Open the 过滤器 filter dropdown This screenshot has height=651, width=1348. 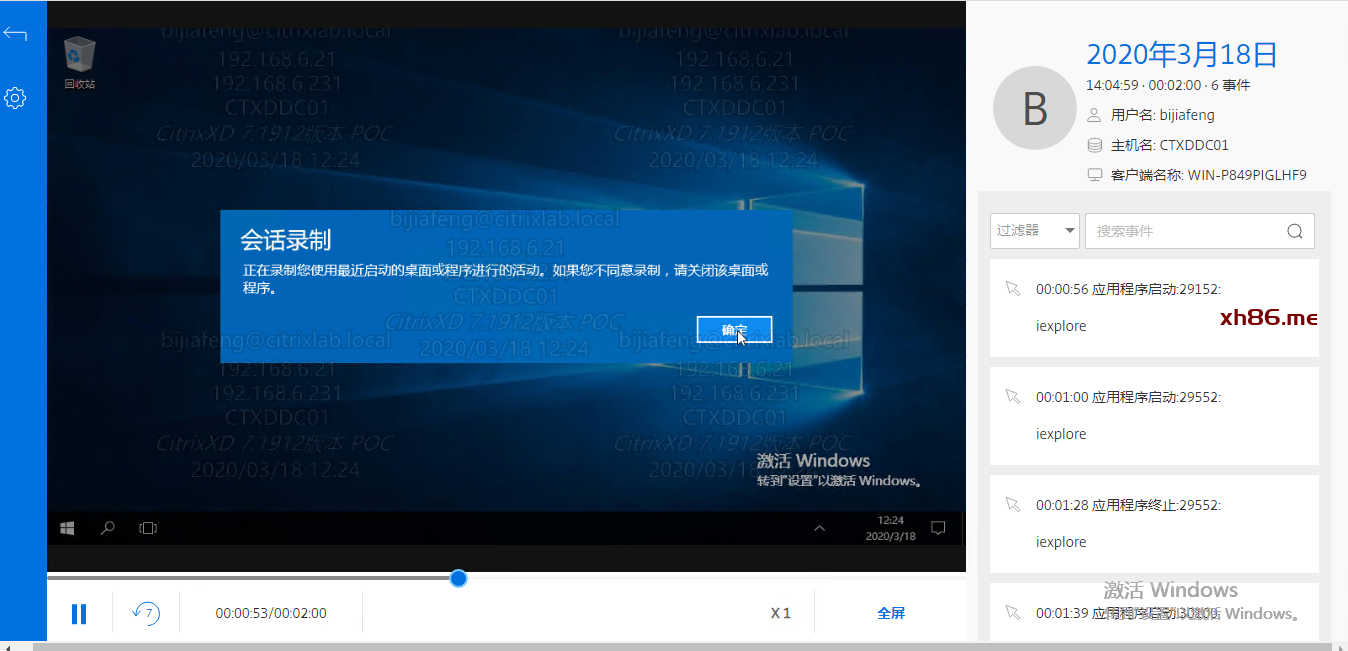tap(1034, 231)
